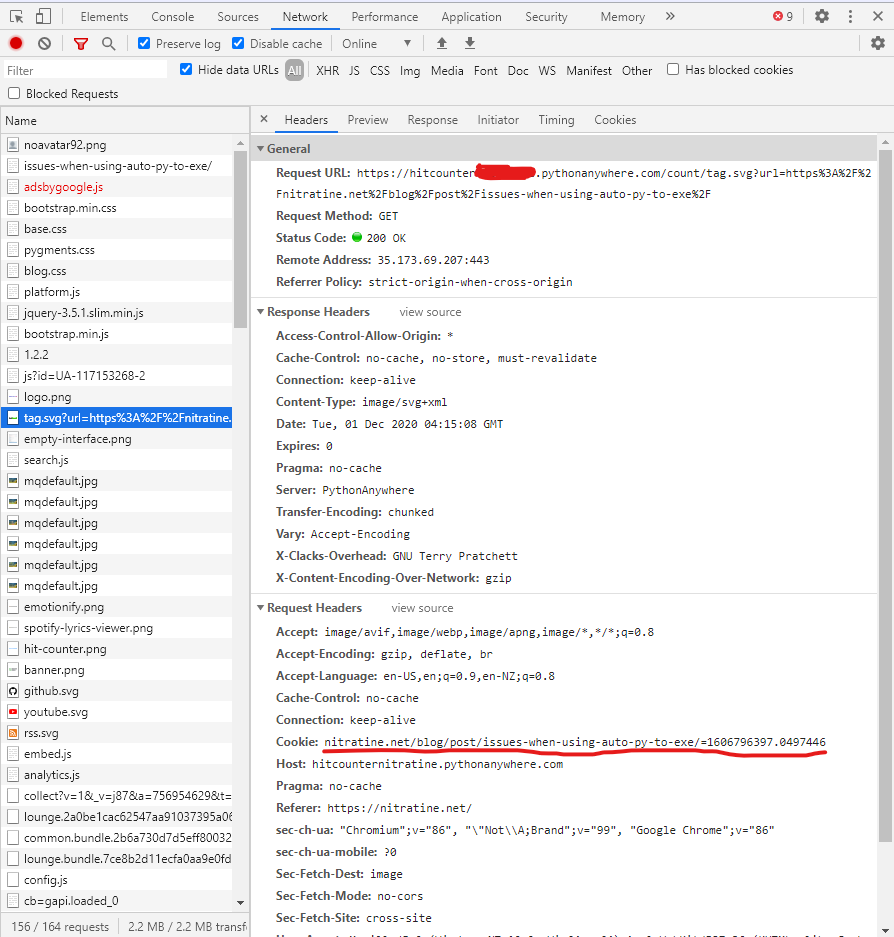This screenshot has height=937, width=894.
Task: Filter requests by Font type
Action: click(485, 71)
